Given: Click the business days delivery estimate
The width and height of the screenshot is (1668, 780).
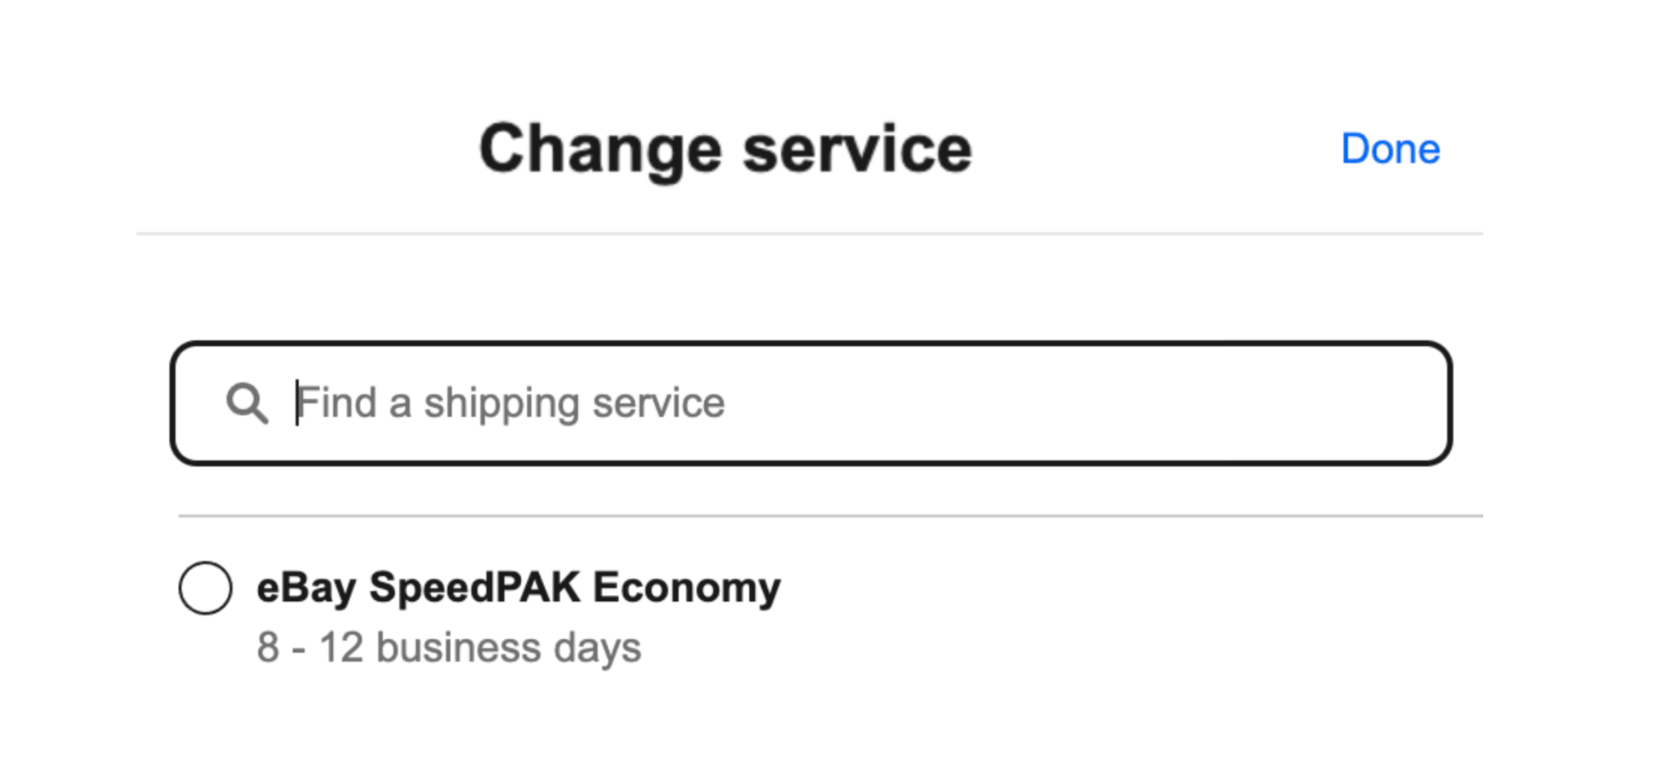Looking at the screenshot, I should (449, 647).
